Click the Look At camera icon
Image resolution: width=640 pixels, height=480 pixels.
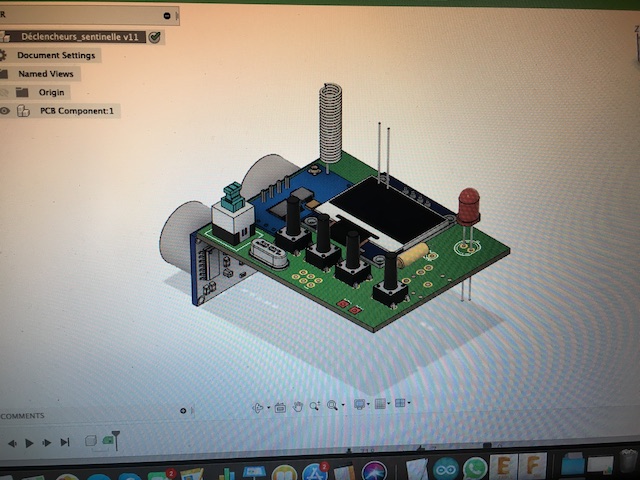tap(279, 407)
